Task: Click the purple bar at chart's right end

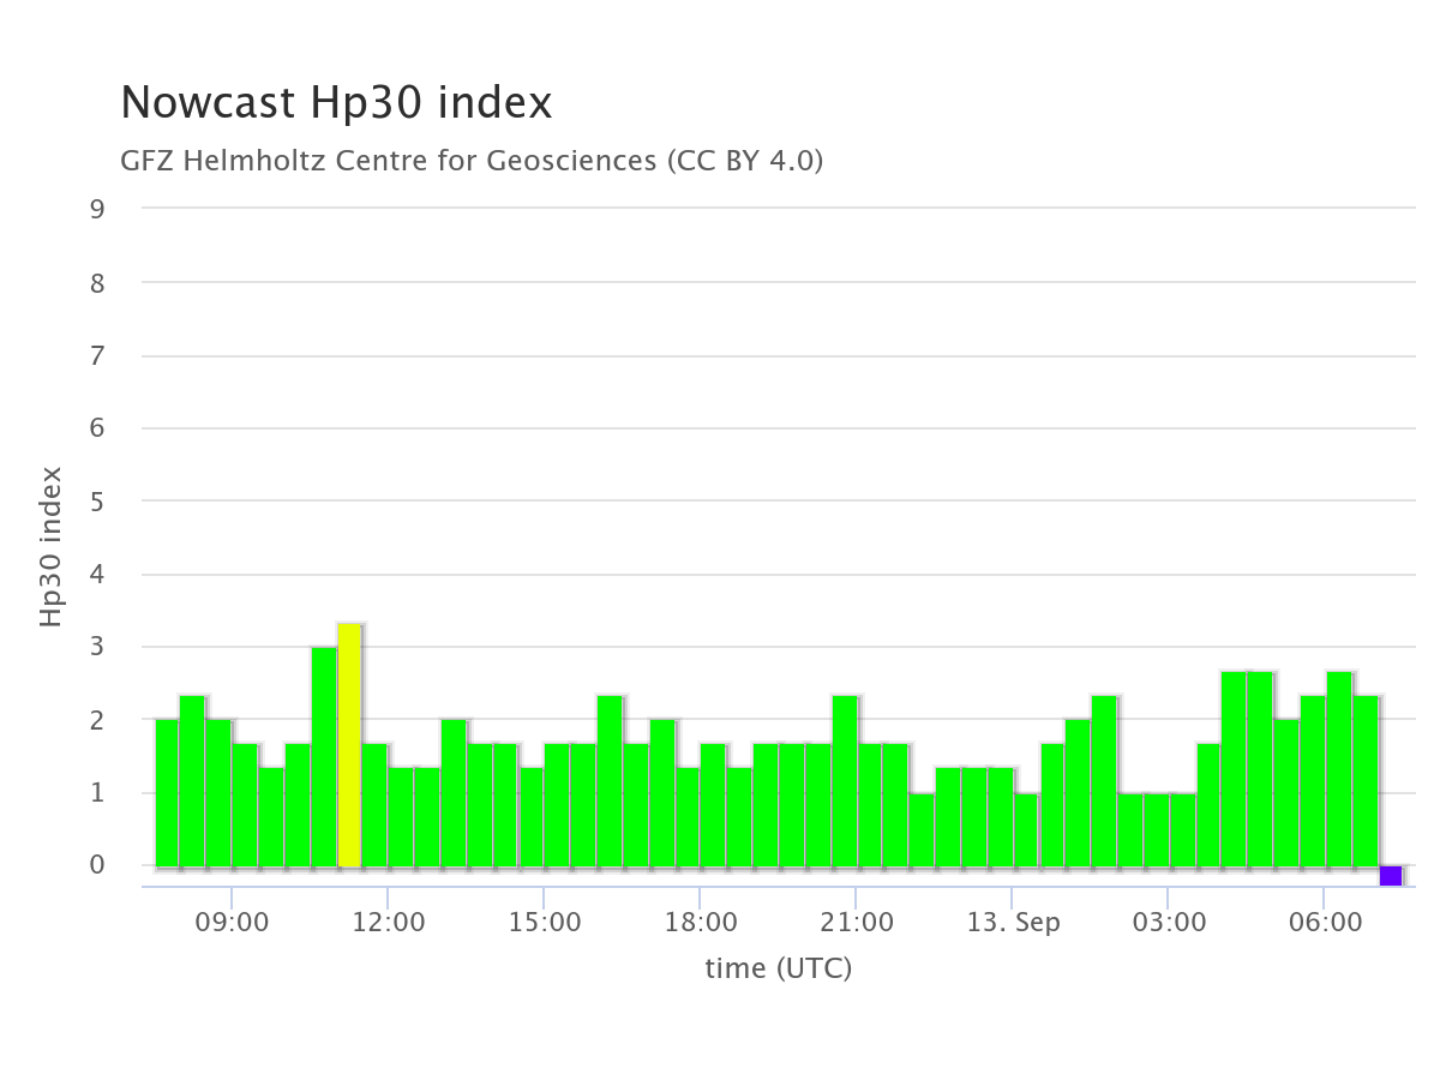Action: (1390, 876)
